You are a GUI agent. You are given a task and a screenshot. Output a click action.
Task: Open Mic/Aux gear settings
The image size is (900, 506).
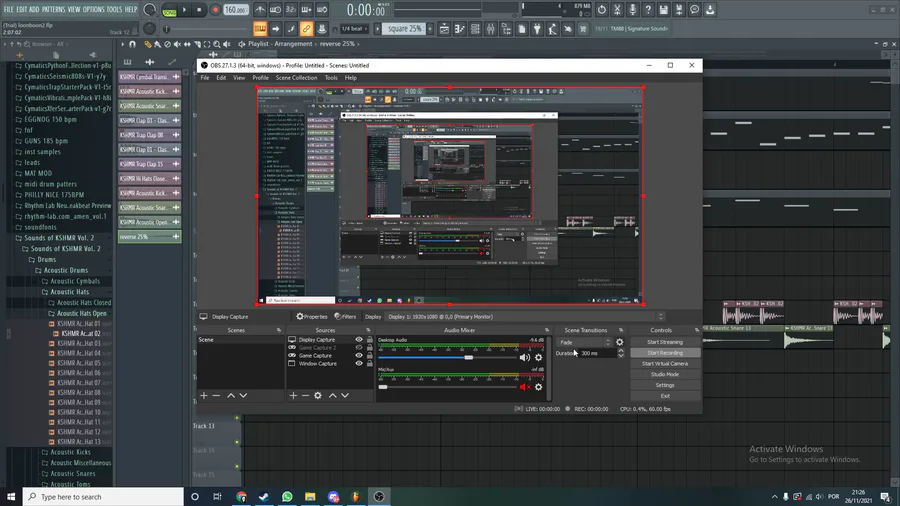[x=538, y=387]
